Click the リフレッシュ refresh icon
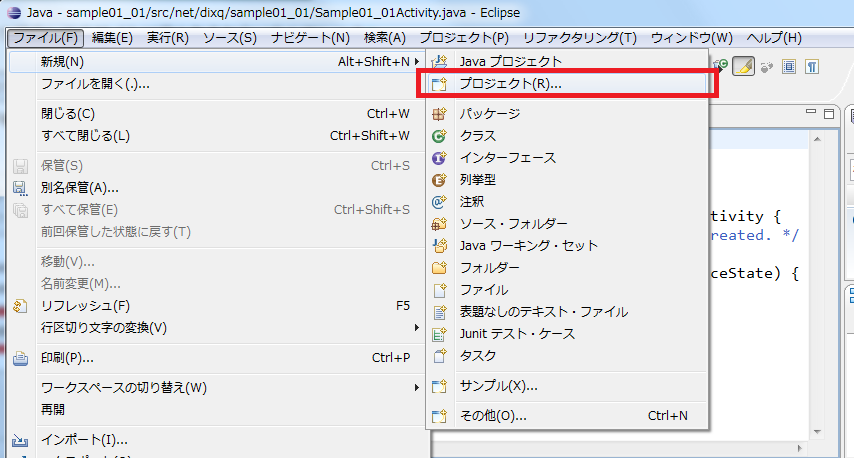Screen dimensions: 854x458 pos(20,306)
